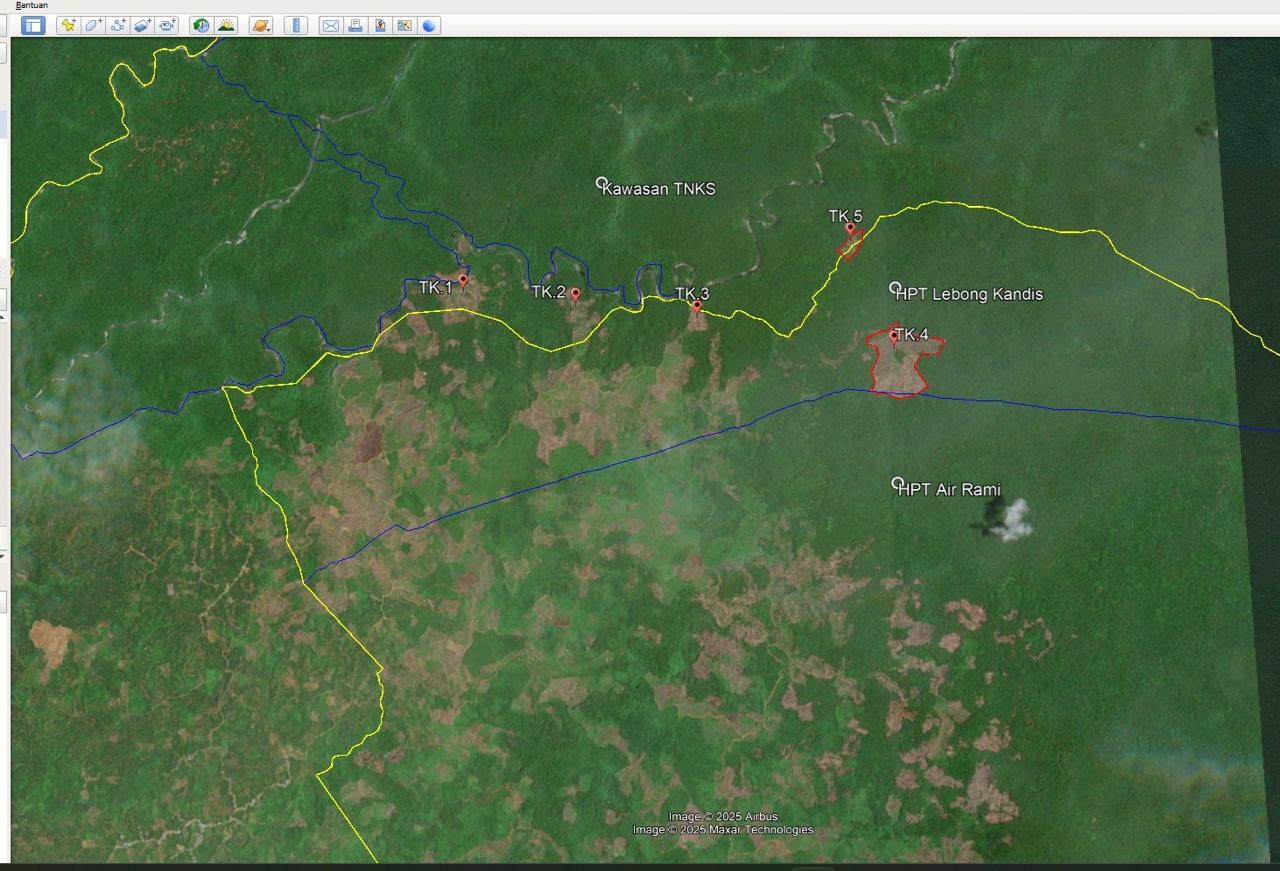The width and height of the screenshot is (1280, 871).
Task: Click the Add Image Overlay icon
Action: (x=142, y=26)
